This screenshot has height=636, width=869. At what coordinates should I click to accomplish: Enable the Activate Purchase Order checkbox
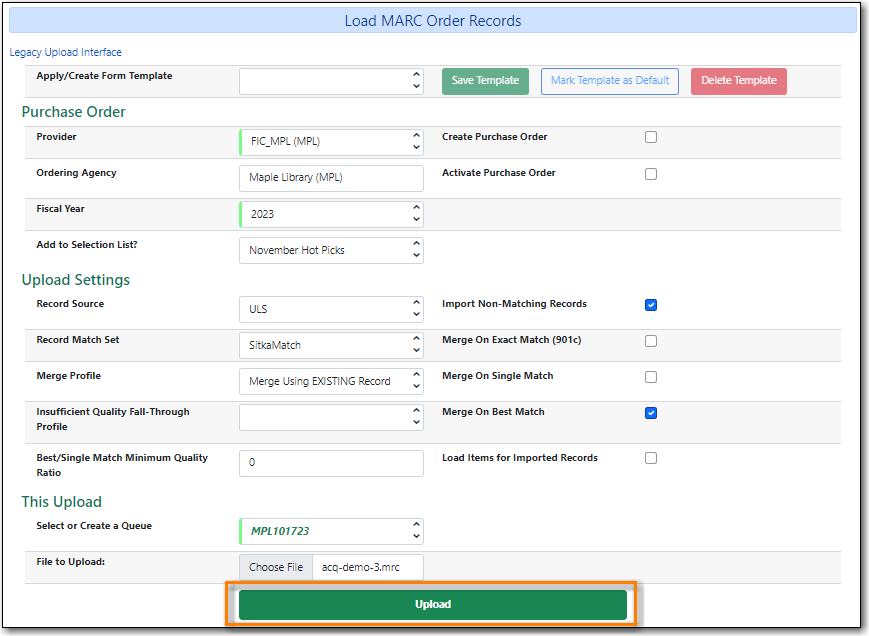tap(651, 173)
